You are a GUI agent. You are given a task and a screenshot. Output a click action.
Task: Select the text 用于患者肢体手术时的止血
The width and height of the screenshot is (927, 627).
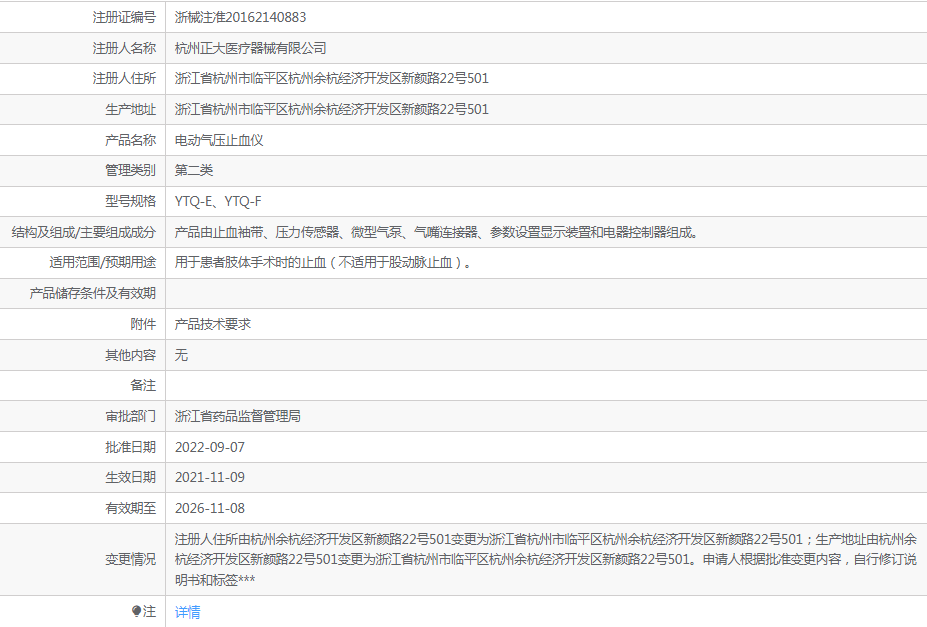[x=251, y=262]
